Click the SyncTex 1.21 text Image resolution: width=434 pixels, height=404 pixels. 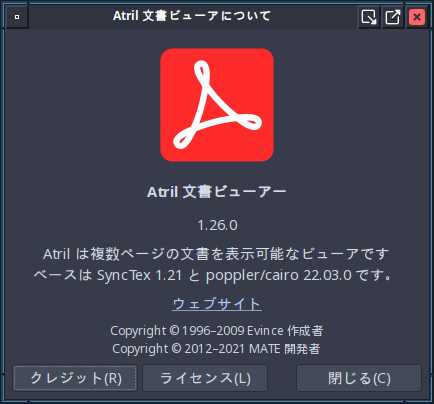139,275
